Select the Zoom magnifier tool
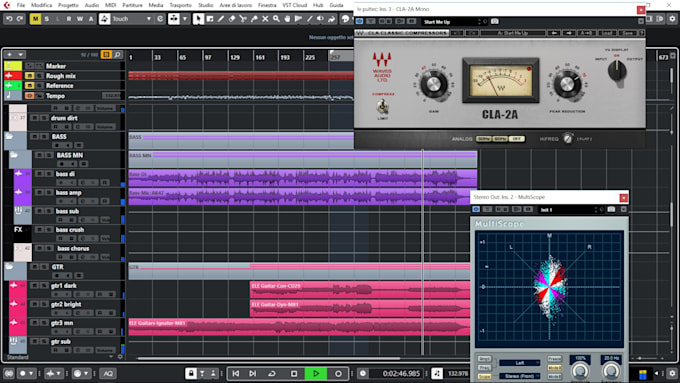Screen dimensions: 680x383 (276, 19)
